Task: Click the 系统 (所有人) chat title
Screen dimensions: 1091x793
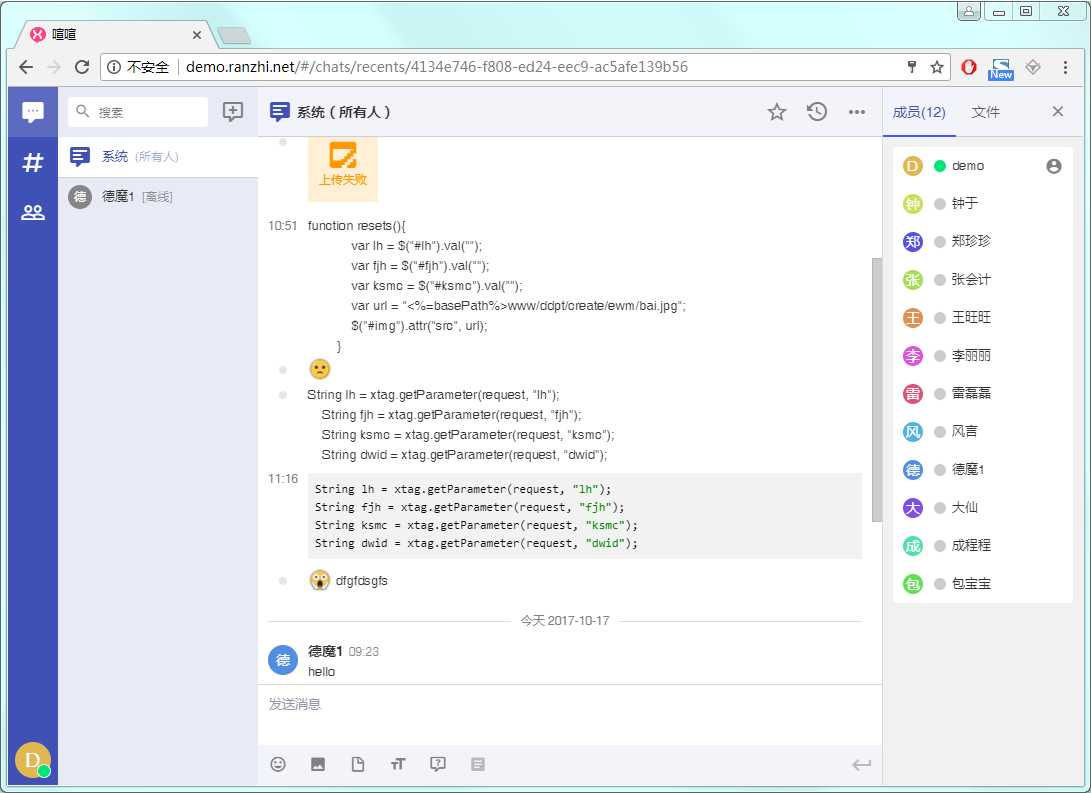Action: 343,112
